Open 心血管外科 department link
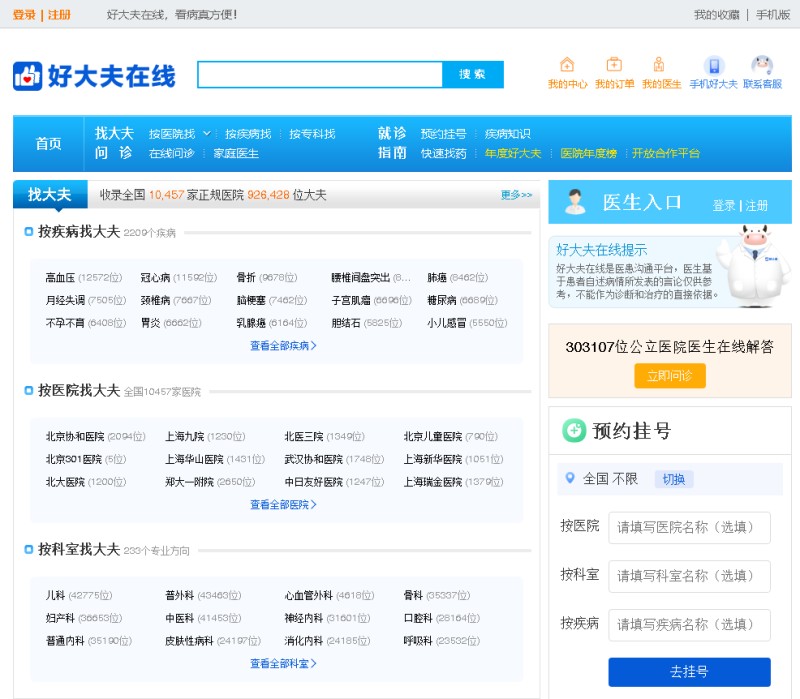Screen dimensions: 800x699 tap(309, 595)
